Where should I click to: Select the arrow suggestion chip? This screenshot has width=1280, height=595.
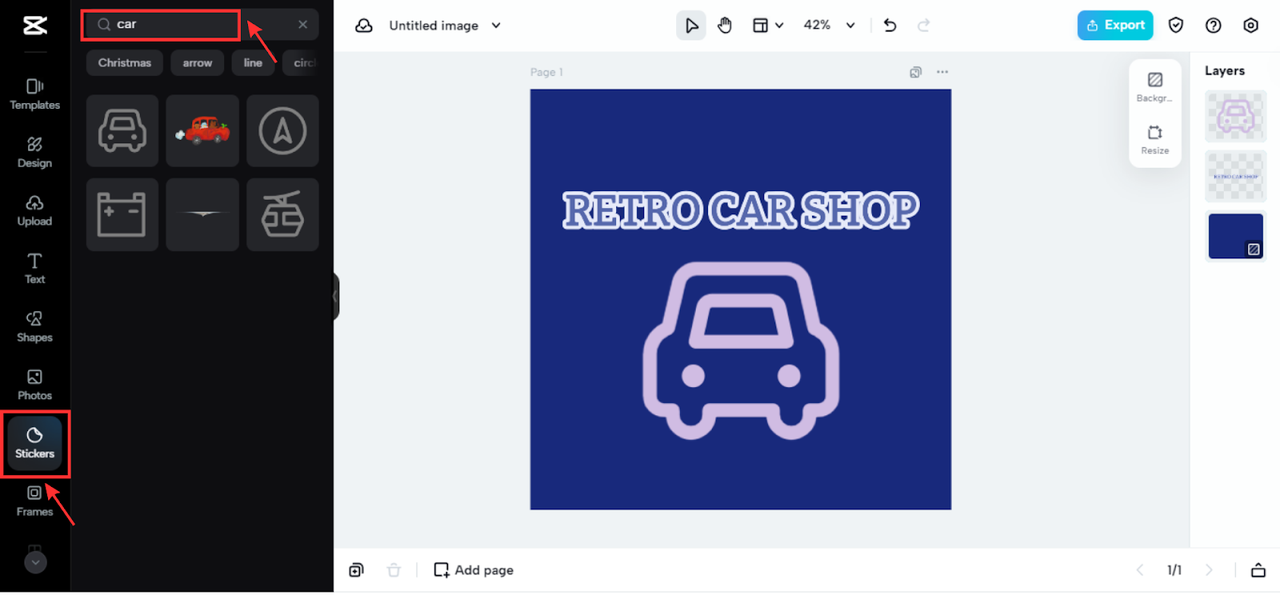tap(198, 62)
